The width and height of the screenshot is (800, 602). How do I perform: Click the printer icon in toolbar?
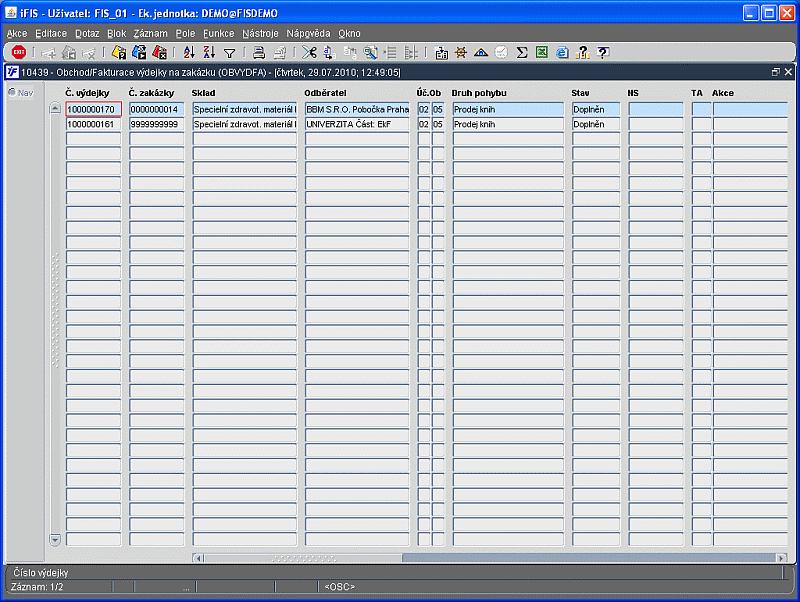coord(259,52)
